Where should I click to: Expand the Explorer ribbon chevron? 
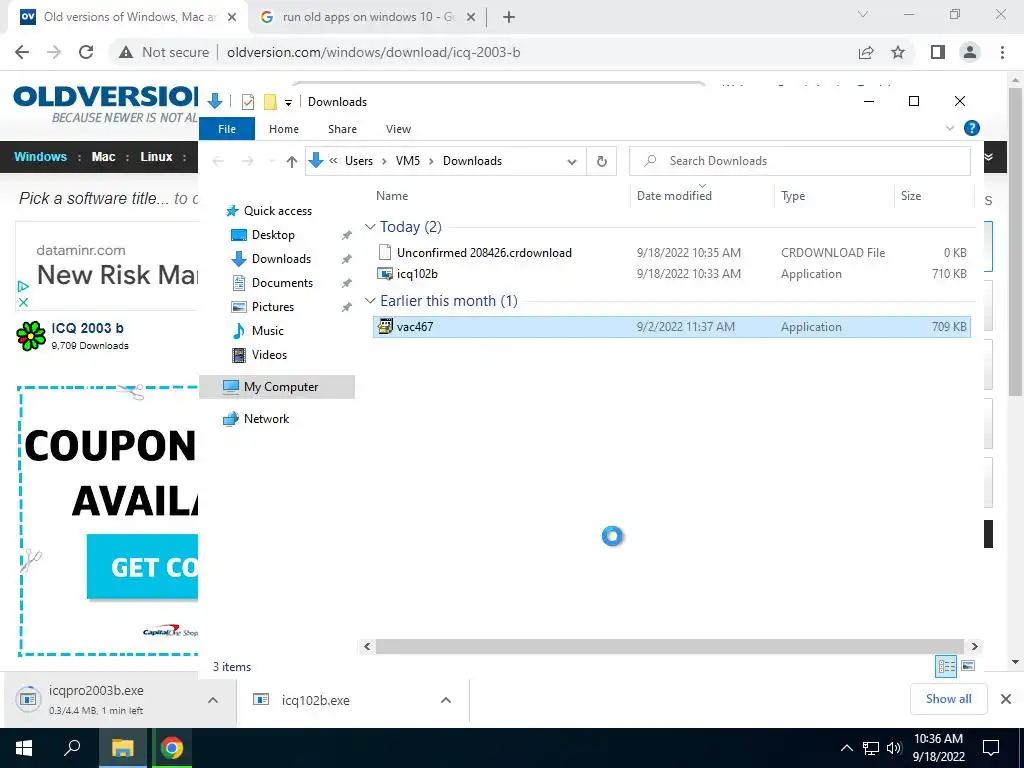coord(950,128)
